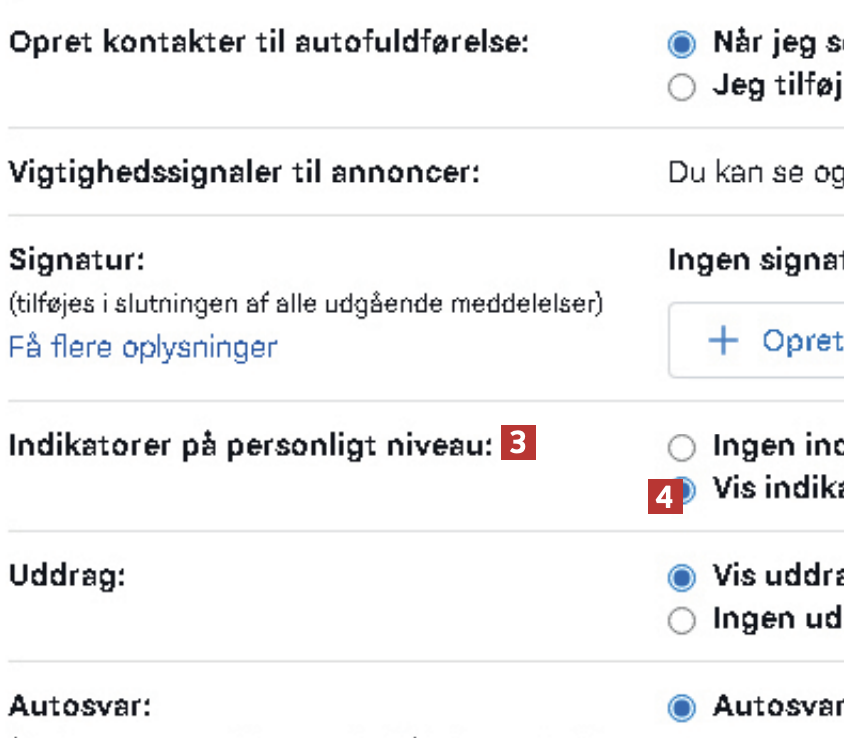
Task: Select the Autosvar radio button
Action: click(682, 708)
